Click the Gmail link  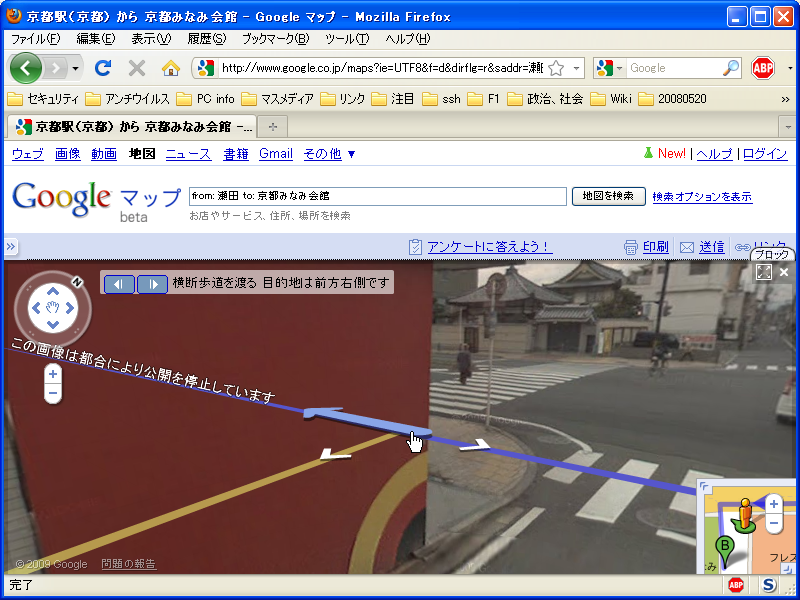click(x=276, y=154)
